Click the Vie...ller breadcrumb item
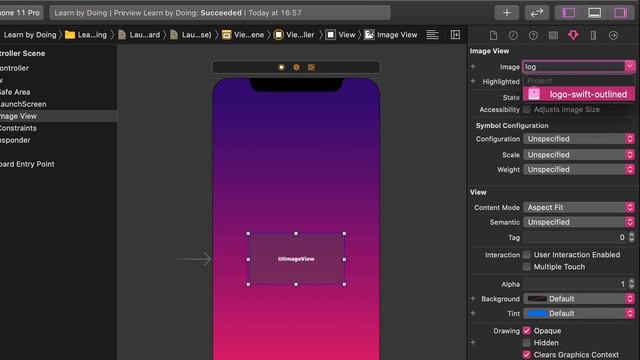This screenshot has height=360, width=640. click(x=295, y=35)
